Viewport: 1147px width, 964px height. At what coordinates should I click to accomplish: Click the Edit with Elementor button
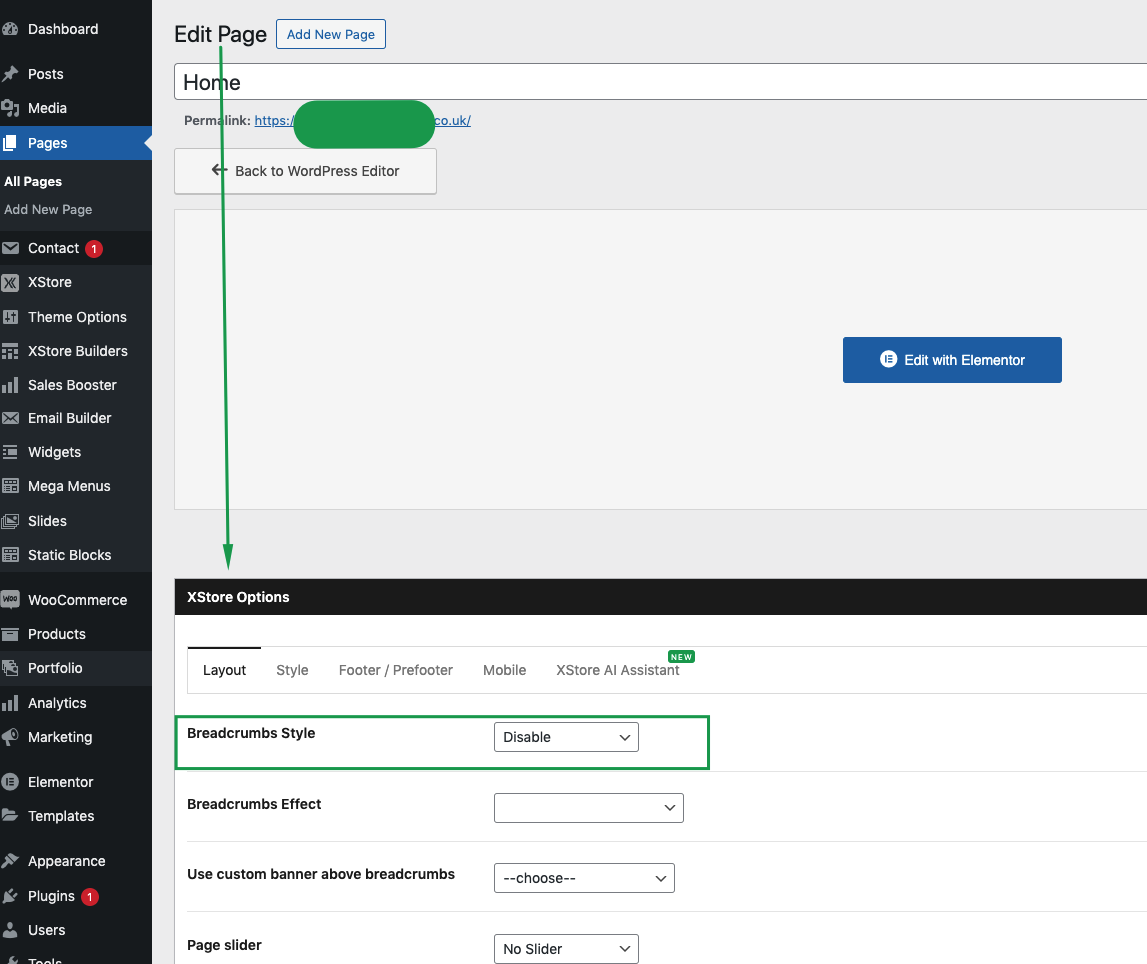point(952,360)
